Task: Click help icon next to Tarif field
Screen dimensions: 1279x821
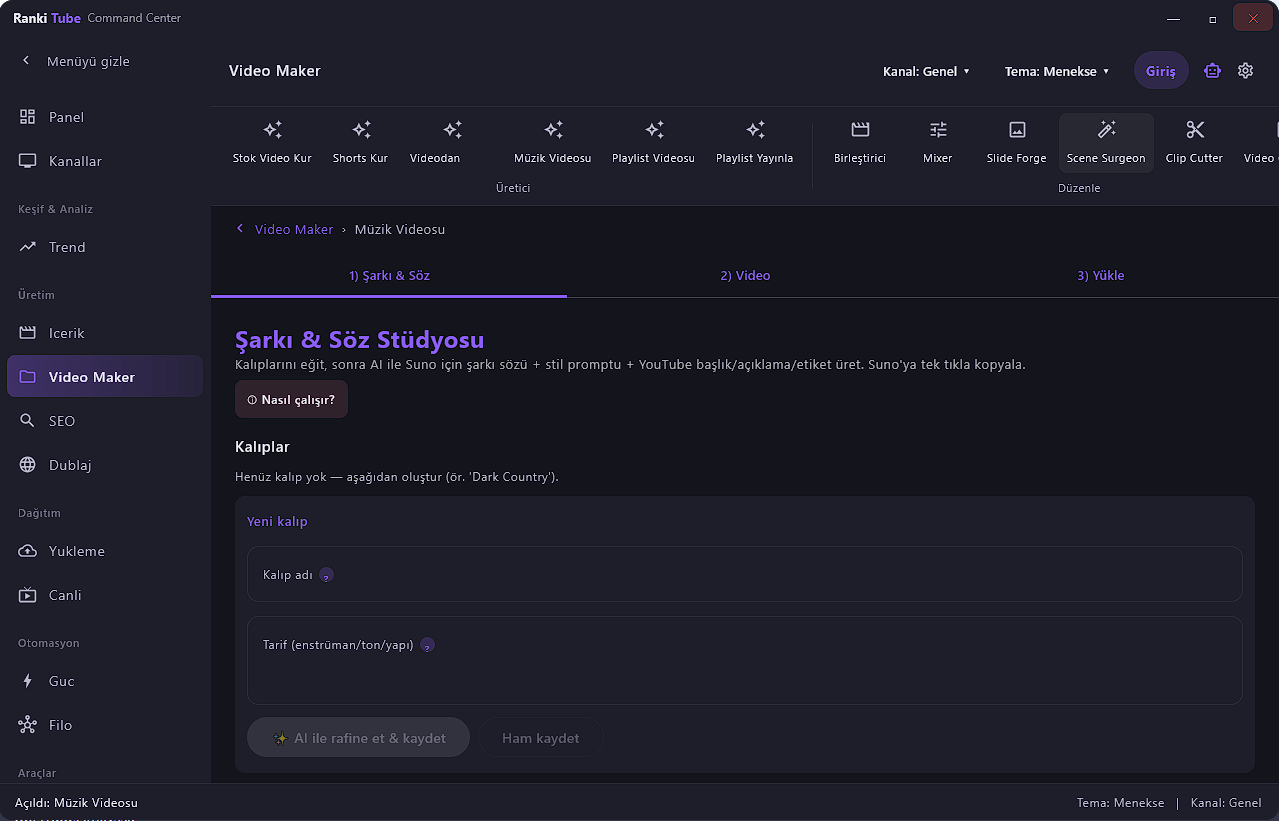Action: (x=427, y=645)
